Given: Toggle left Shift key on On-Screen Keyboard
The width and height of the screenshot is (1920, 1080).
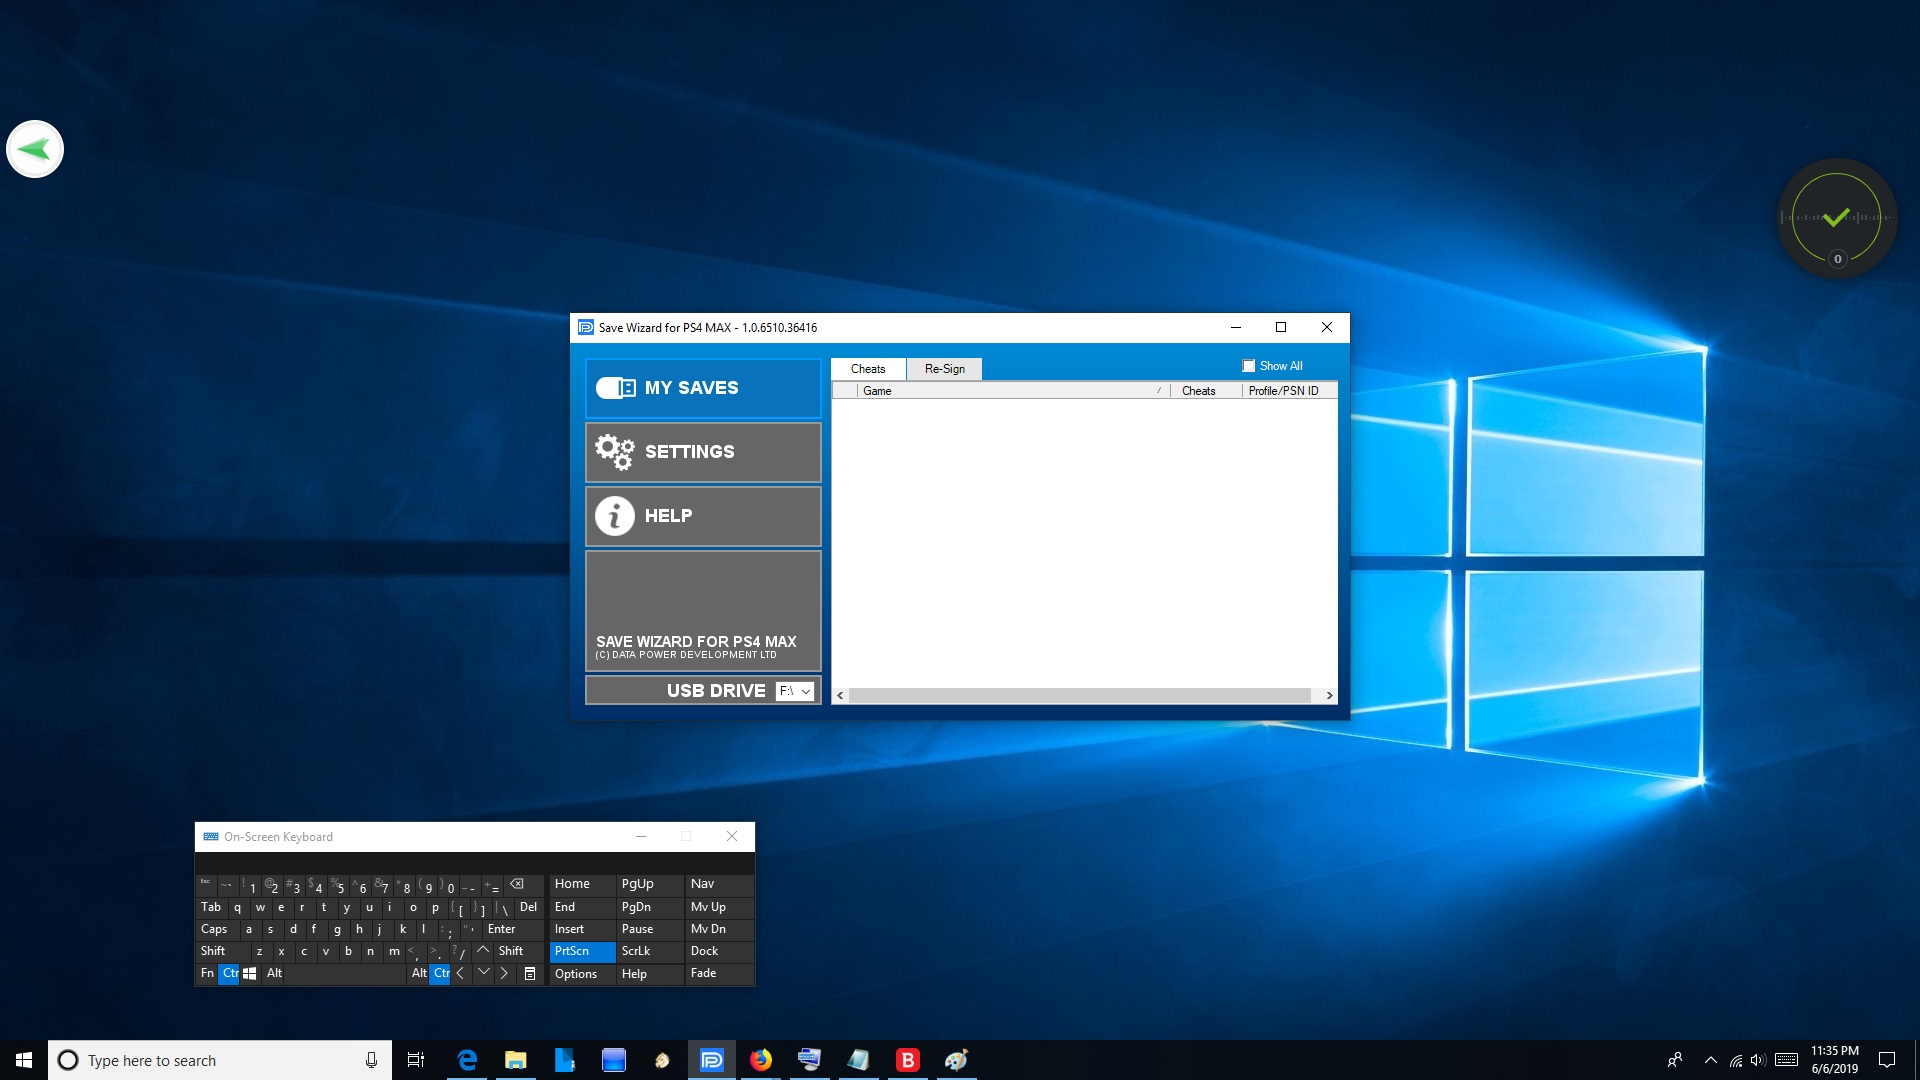Looking at the screenshot, I should 222,951.
